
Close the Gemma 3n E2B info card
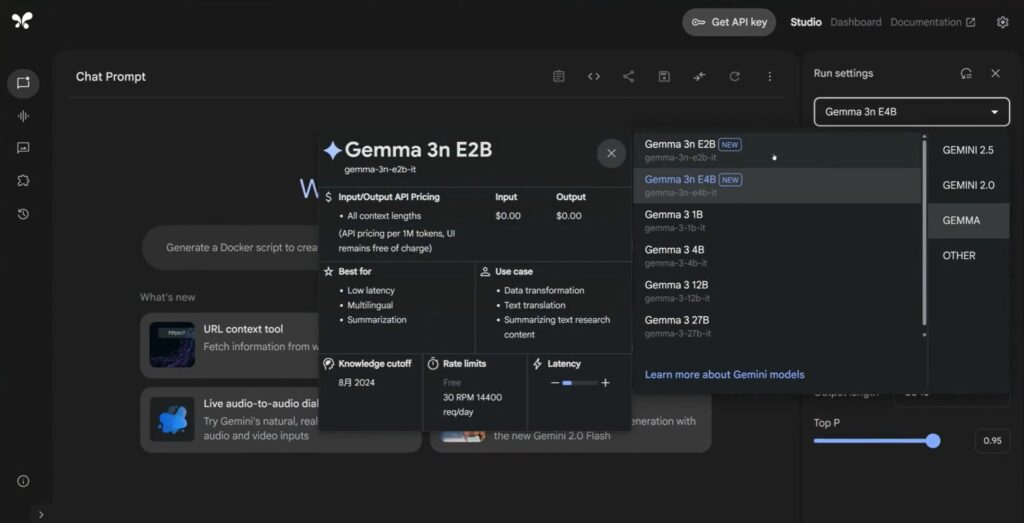pyautogui.click(x=611, y=153)
